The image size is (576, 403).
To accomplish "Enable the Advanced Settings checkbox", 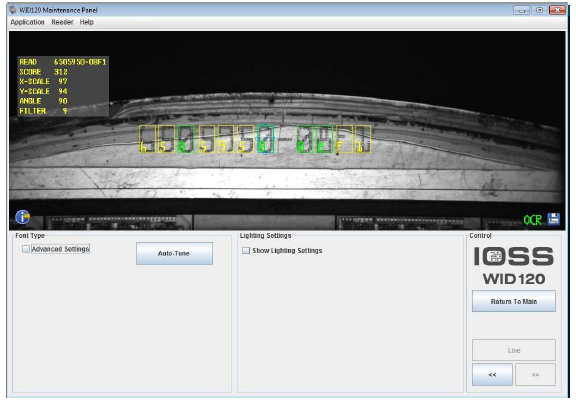I will coord(26,249).
